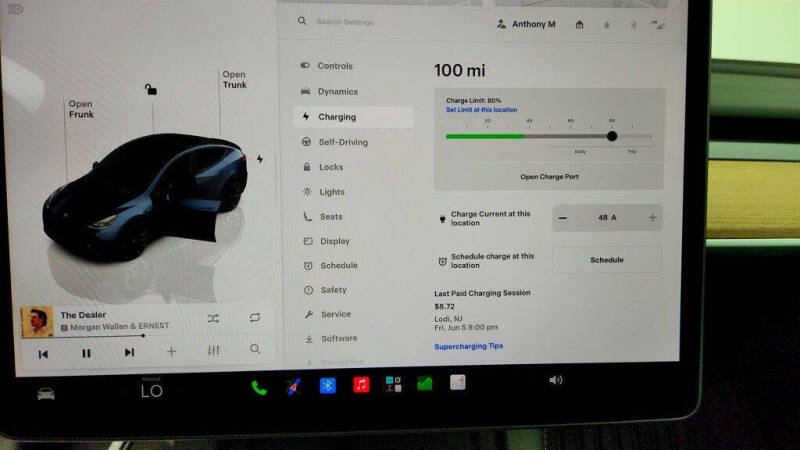800x450 pixels.
Task: Tap the Bluetooth icon in top bar
Action: click(x=633, y=25)
